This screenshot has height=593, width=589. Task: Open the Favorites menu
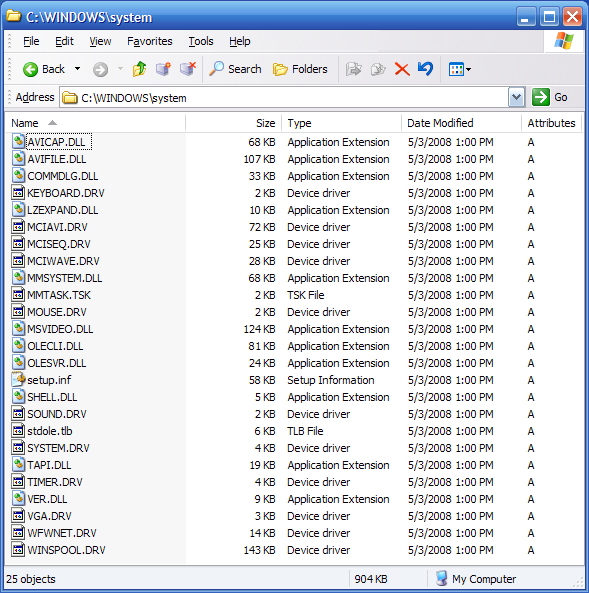(150, 41)
